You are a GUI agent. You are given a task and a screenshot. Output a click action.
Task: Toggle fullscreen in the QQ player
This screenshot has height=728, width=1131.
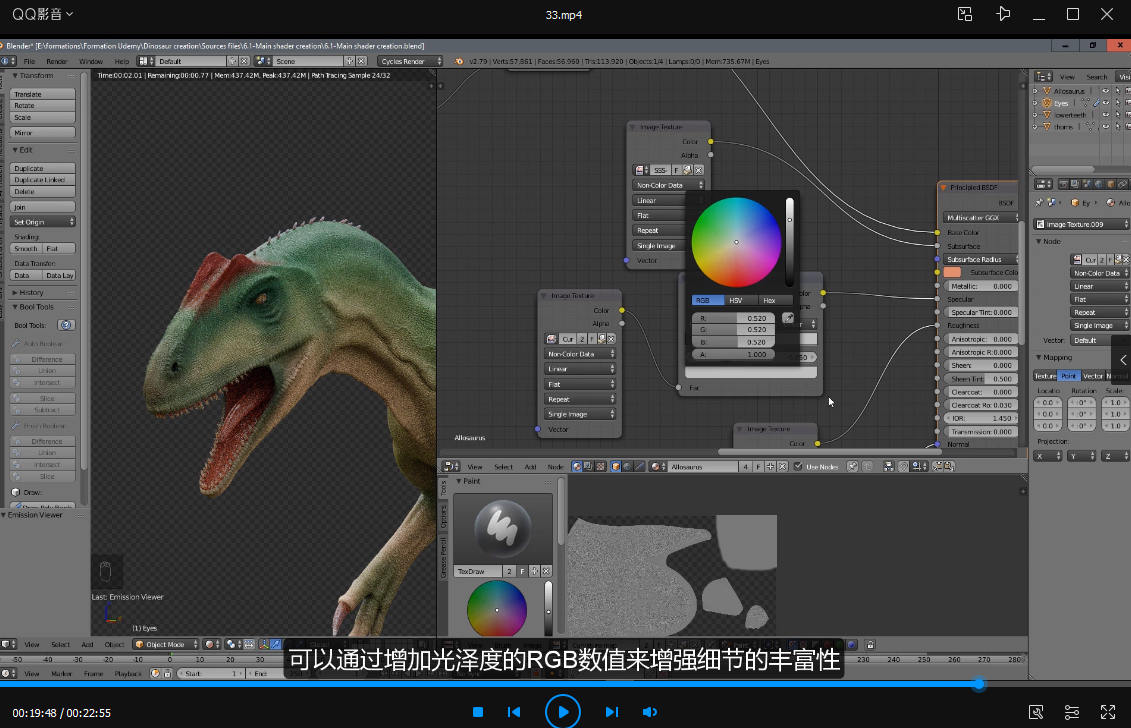coord(1108,712)
